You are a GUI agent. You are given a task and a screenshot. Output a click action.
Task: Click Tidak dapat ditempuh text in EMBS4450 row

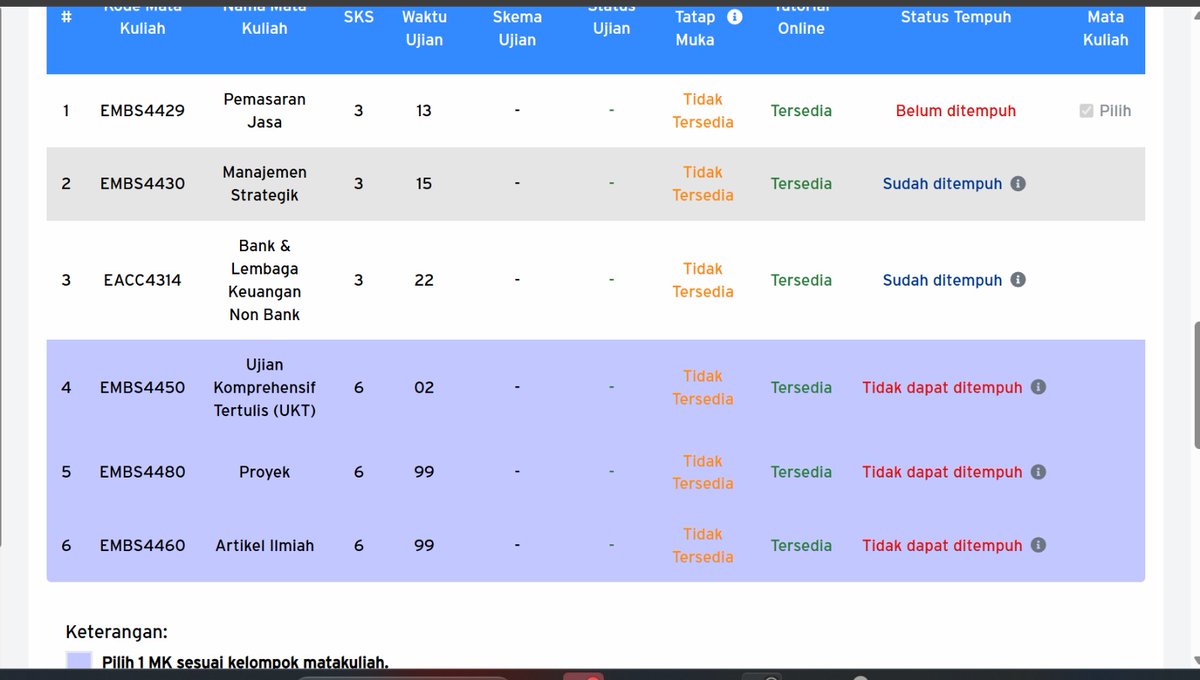943,387
